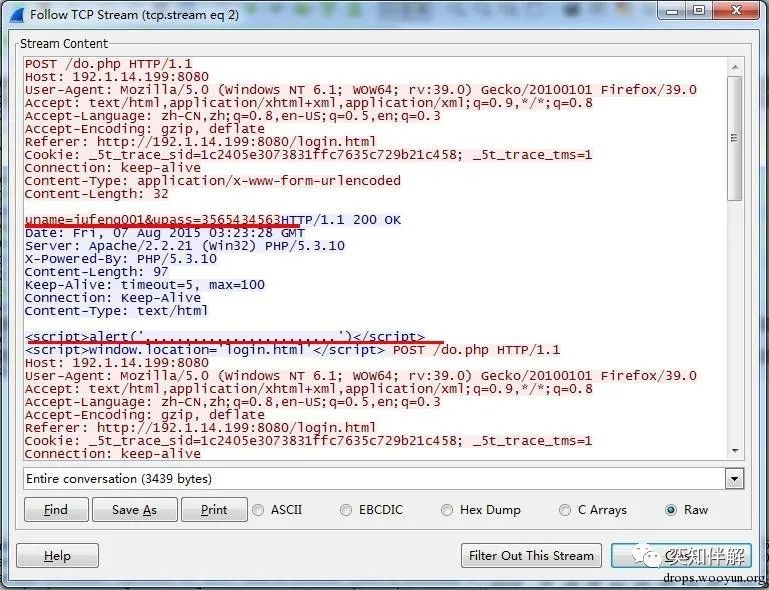This screenshot has width=769, height=590.
Task: Click the 'Keep-Alive: timeout=5, max=100' line
Action: [x=145, y=285]
